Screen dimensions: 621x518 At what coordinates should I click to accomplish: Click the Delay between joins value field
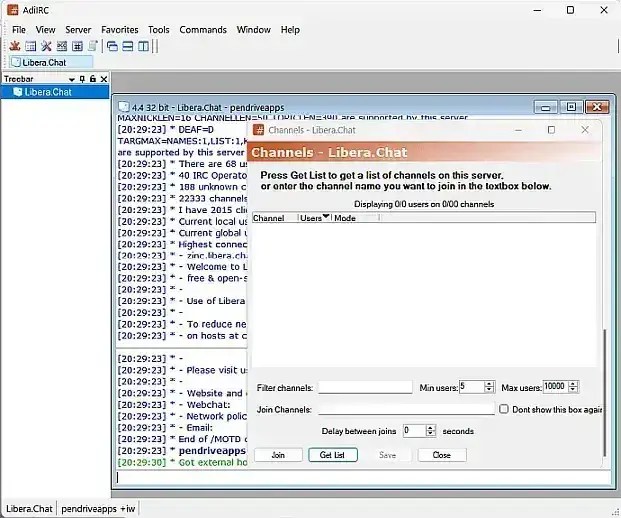coord(414,430)
